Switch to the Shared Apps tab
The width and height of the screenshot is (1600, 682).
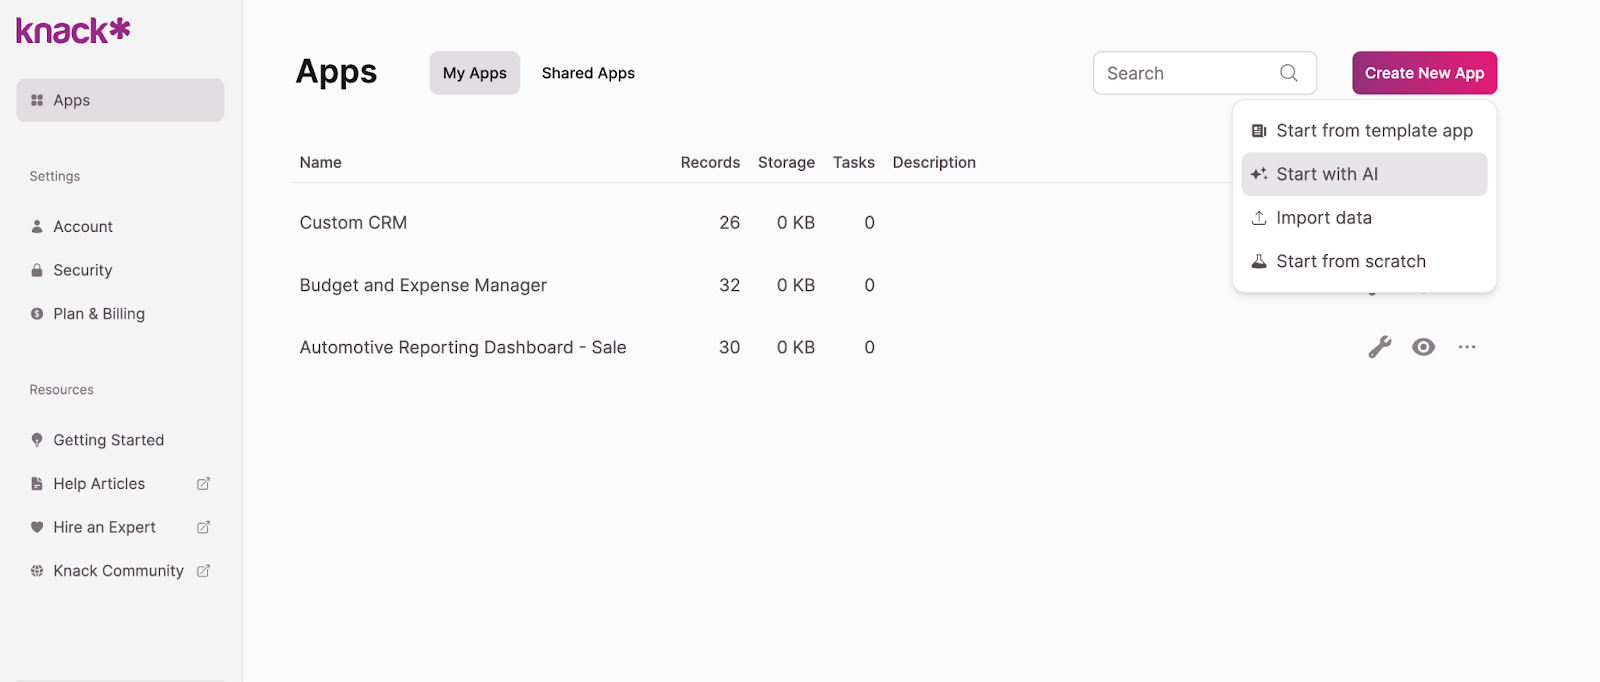(x=588, y=73)
